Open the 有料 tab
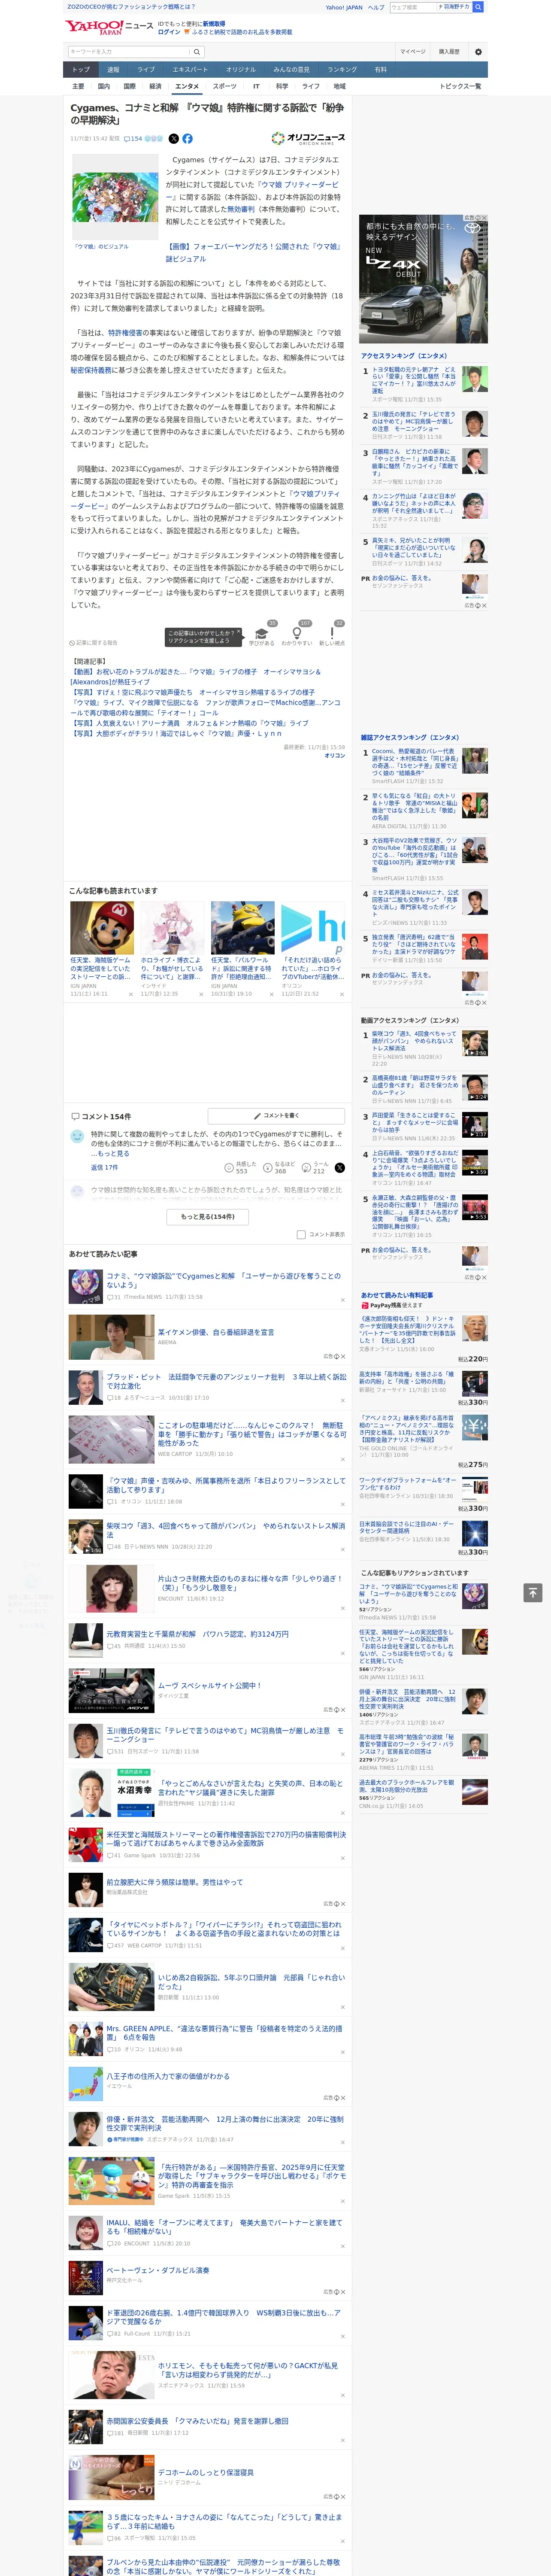This screenshot has width=551, height=2576. tap(380, 69)
